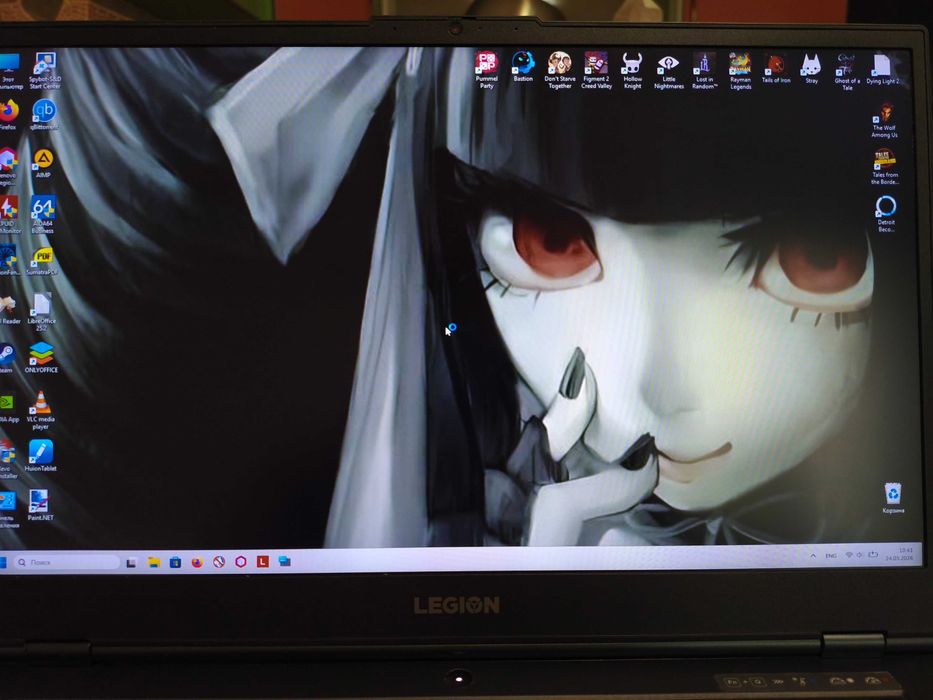The width and height of the screenshot is (933, 700).
Task: Open the clock and date in the taskbar
Action: 899,554
